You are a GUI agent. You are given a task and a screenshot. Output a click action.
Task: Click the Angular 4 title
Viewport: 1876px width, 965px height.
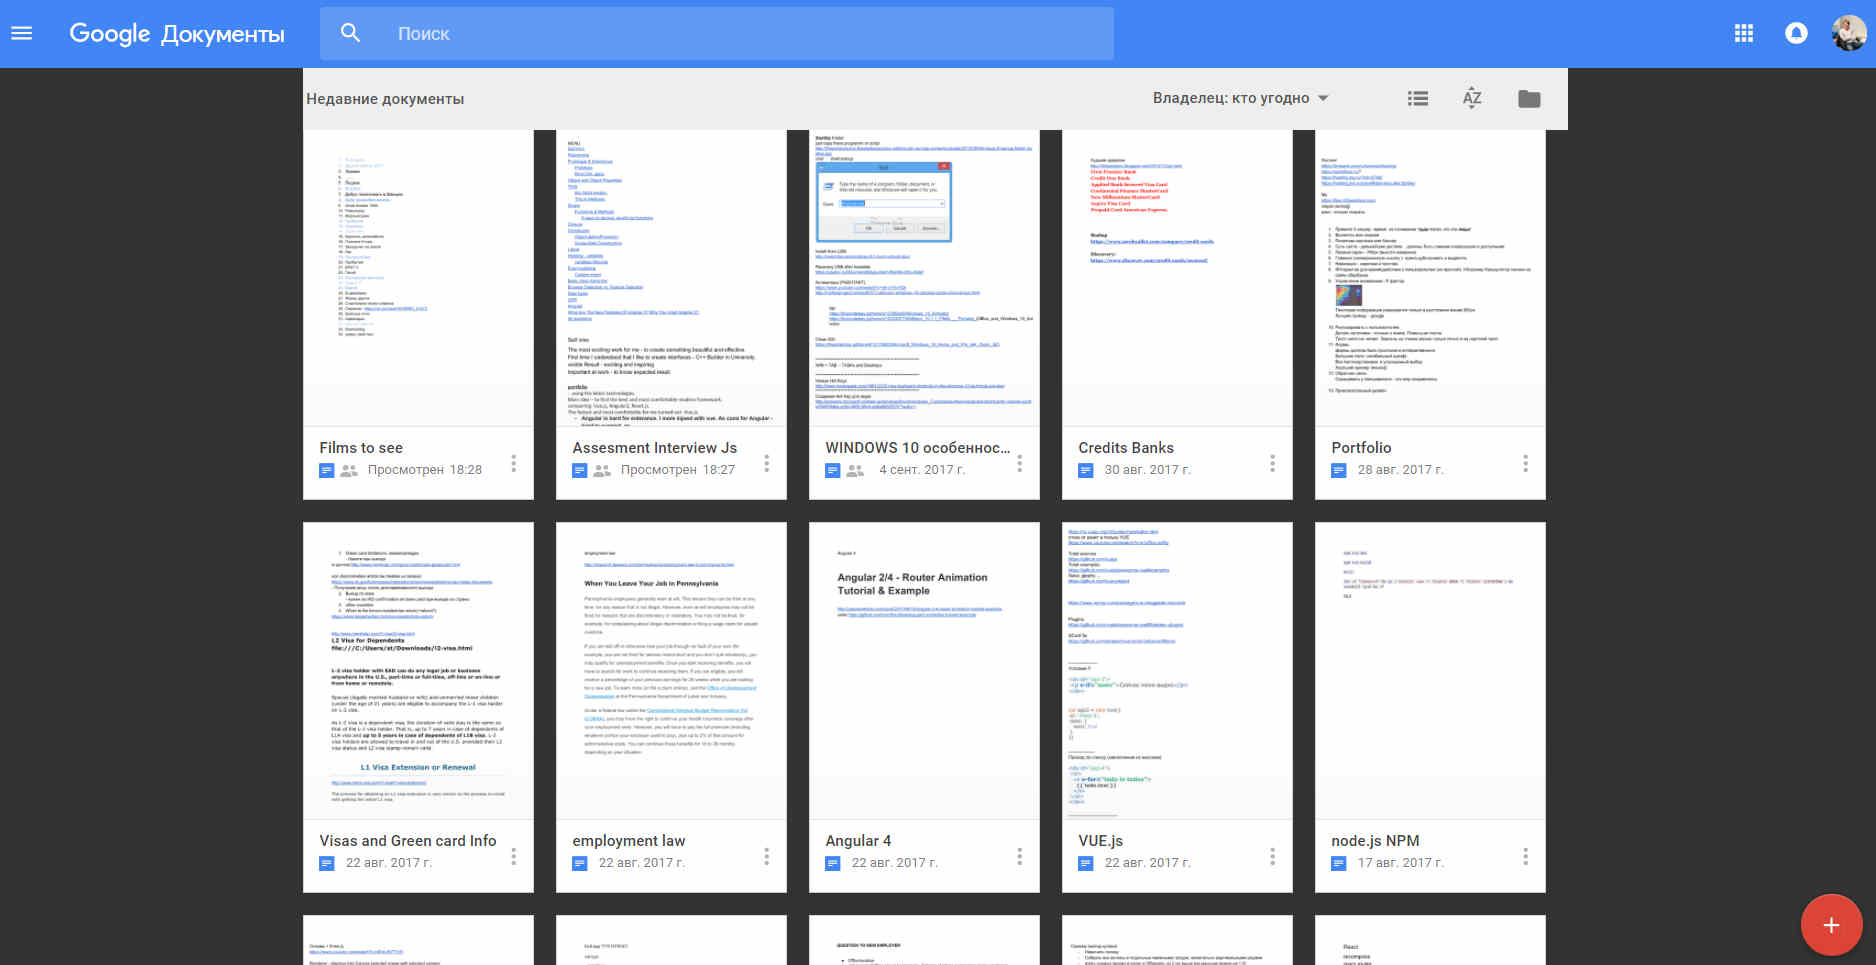coord(858,841)
